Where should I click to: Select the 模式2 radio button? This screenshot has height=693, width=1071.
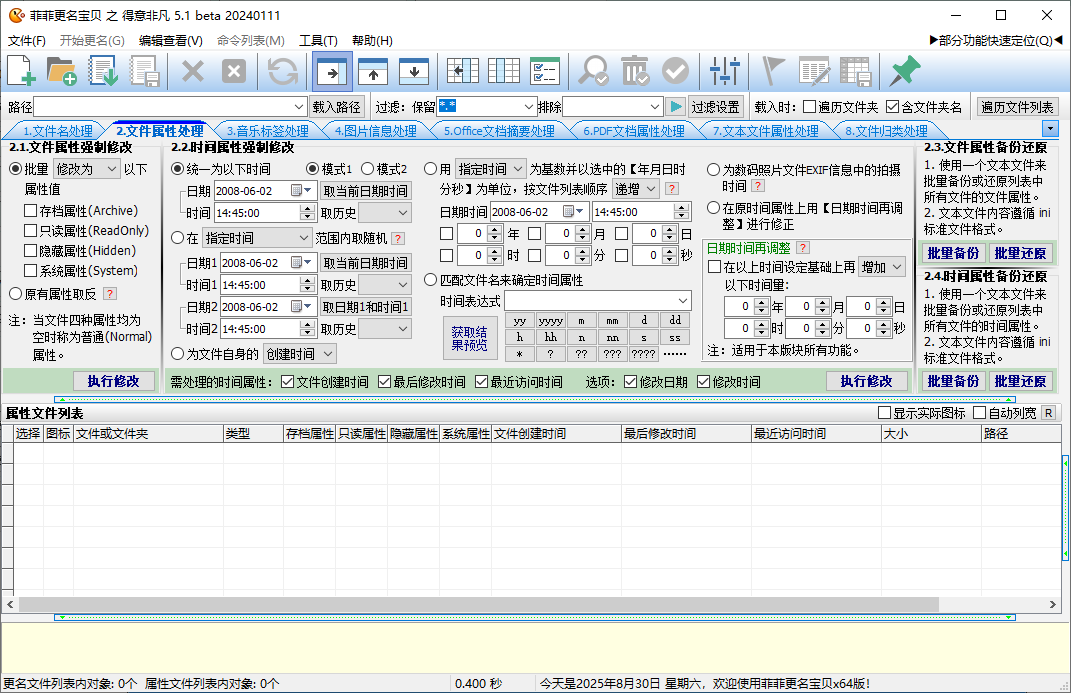tap(367, 169)
